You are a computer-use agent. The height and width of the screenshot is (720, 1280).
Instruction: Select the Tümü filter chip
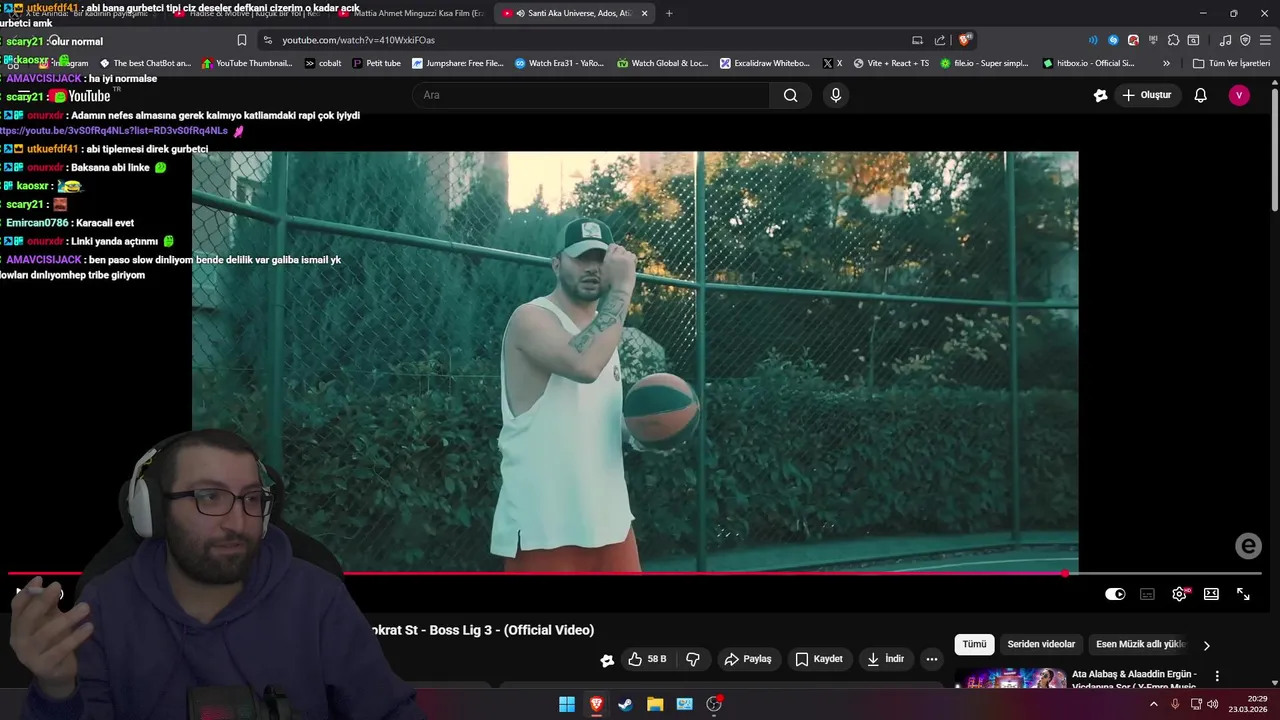pyautogui.click(x=974, y=645)
